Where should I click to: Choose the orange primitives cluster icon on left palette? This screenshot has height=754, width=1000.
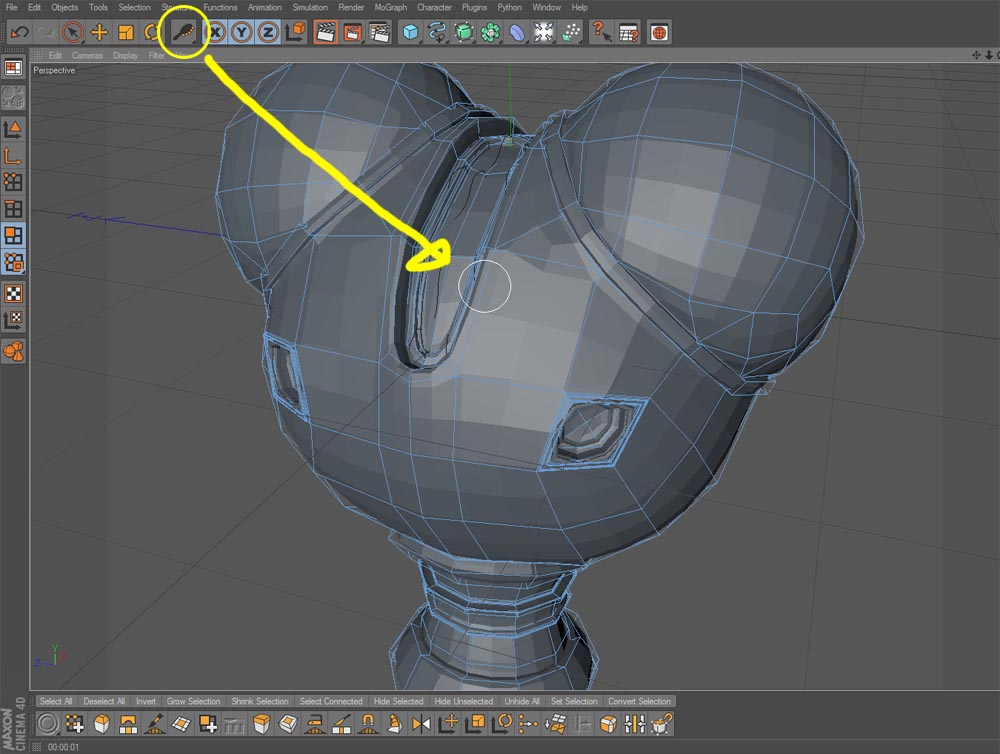(x=13, y=351)
